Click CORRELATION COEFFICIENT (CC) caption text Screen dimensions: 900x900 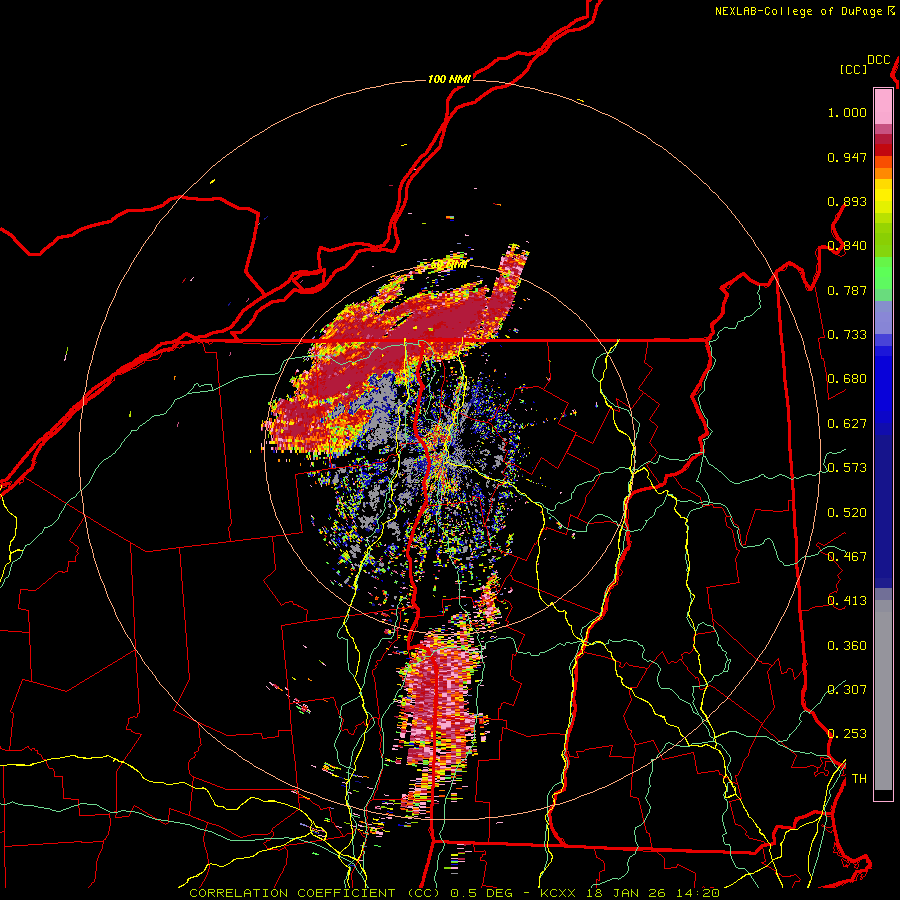pyautogui.click(x=315, y=893)
